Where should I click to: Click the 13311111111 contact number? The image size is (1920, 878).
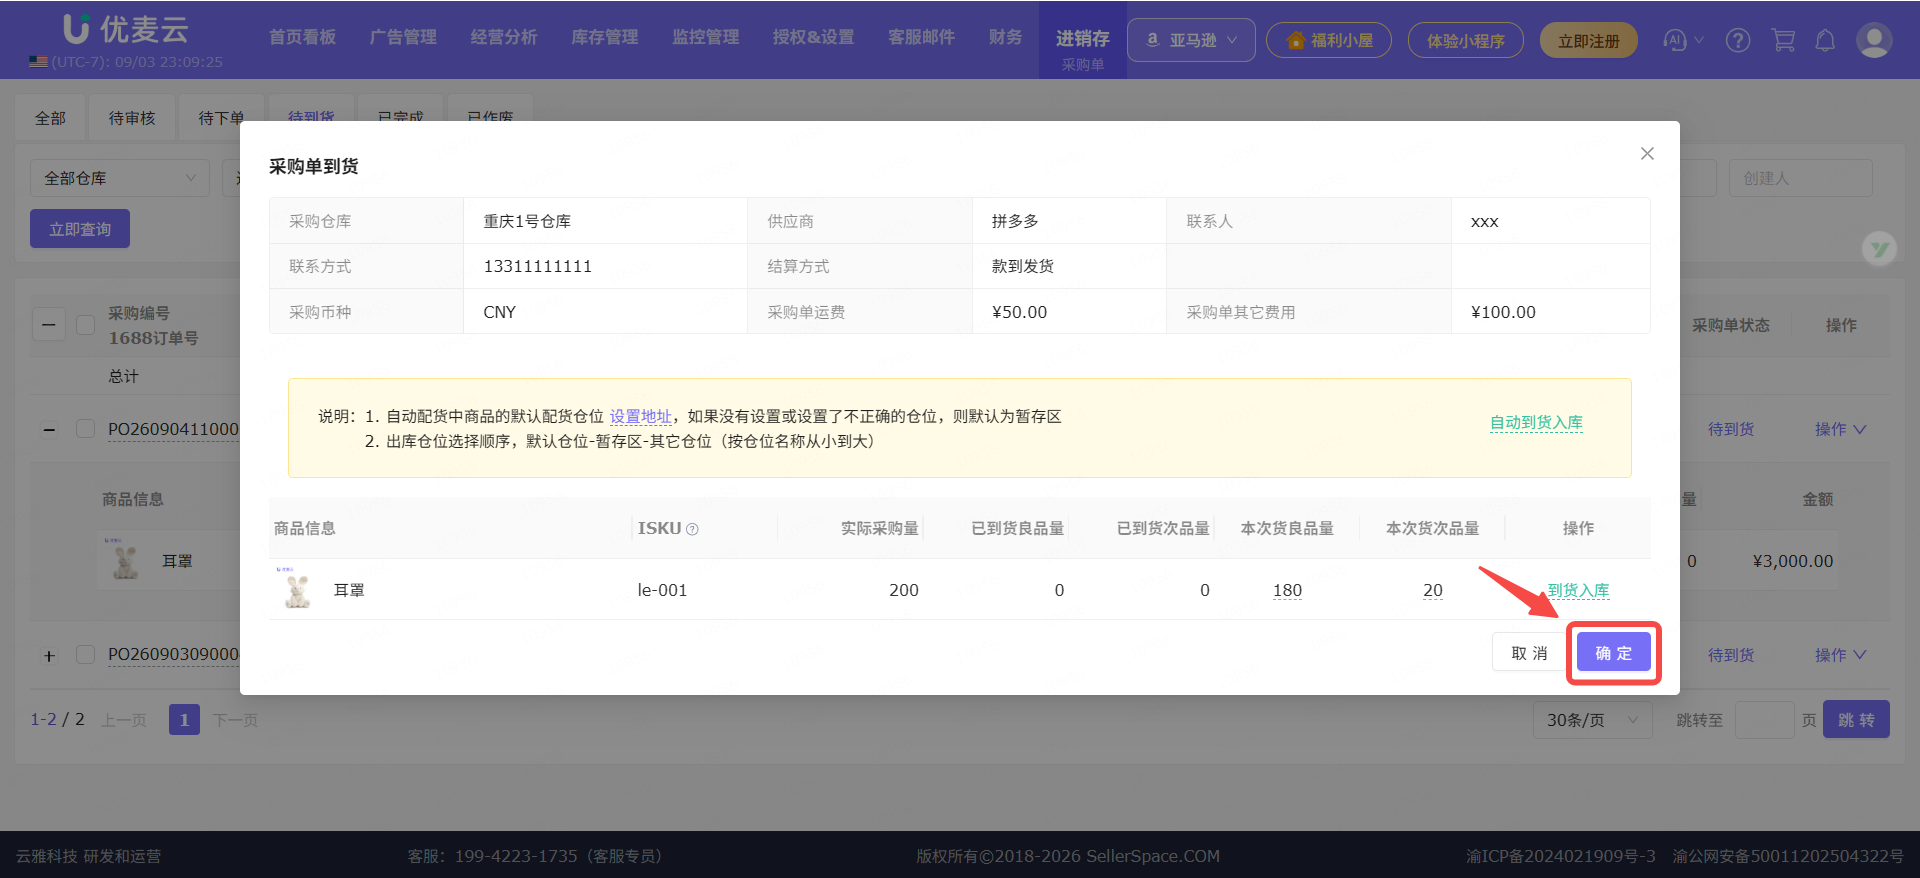pyautogui.click(x=538, y=266)
